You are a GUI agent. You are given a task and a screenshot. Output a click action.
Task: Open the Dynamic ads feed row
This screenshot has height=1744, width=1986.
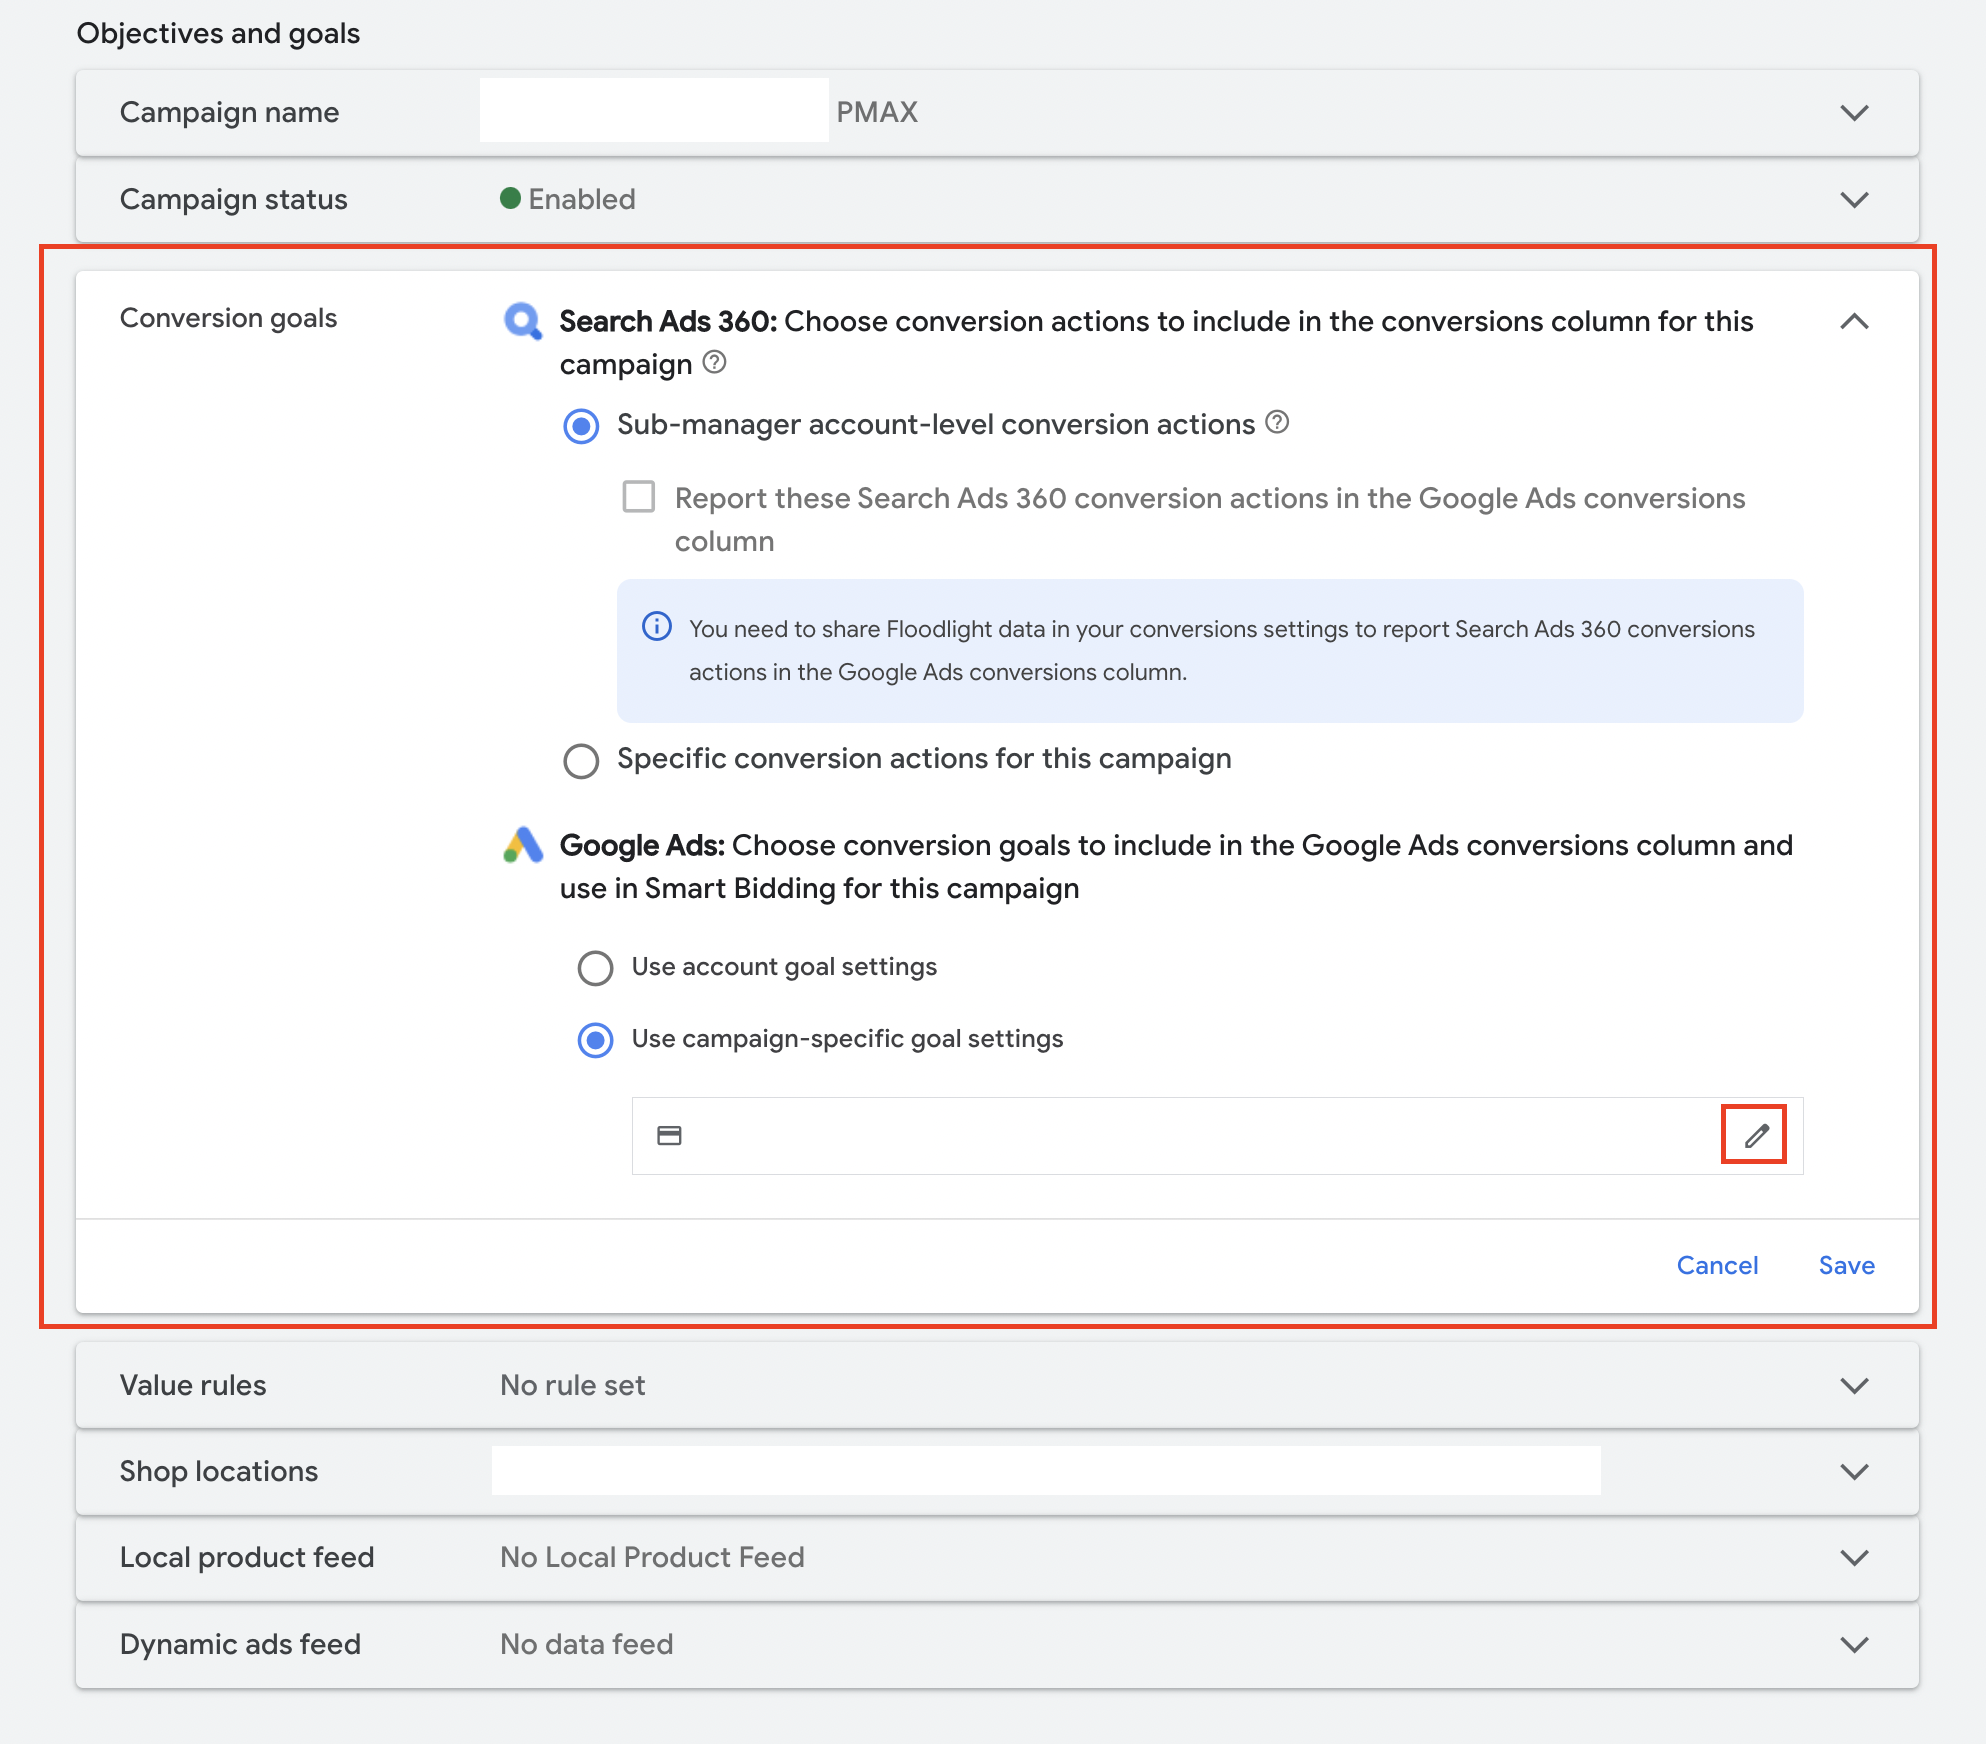[x=1854, y=1644]
